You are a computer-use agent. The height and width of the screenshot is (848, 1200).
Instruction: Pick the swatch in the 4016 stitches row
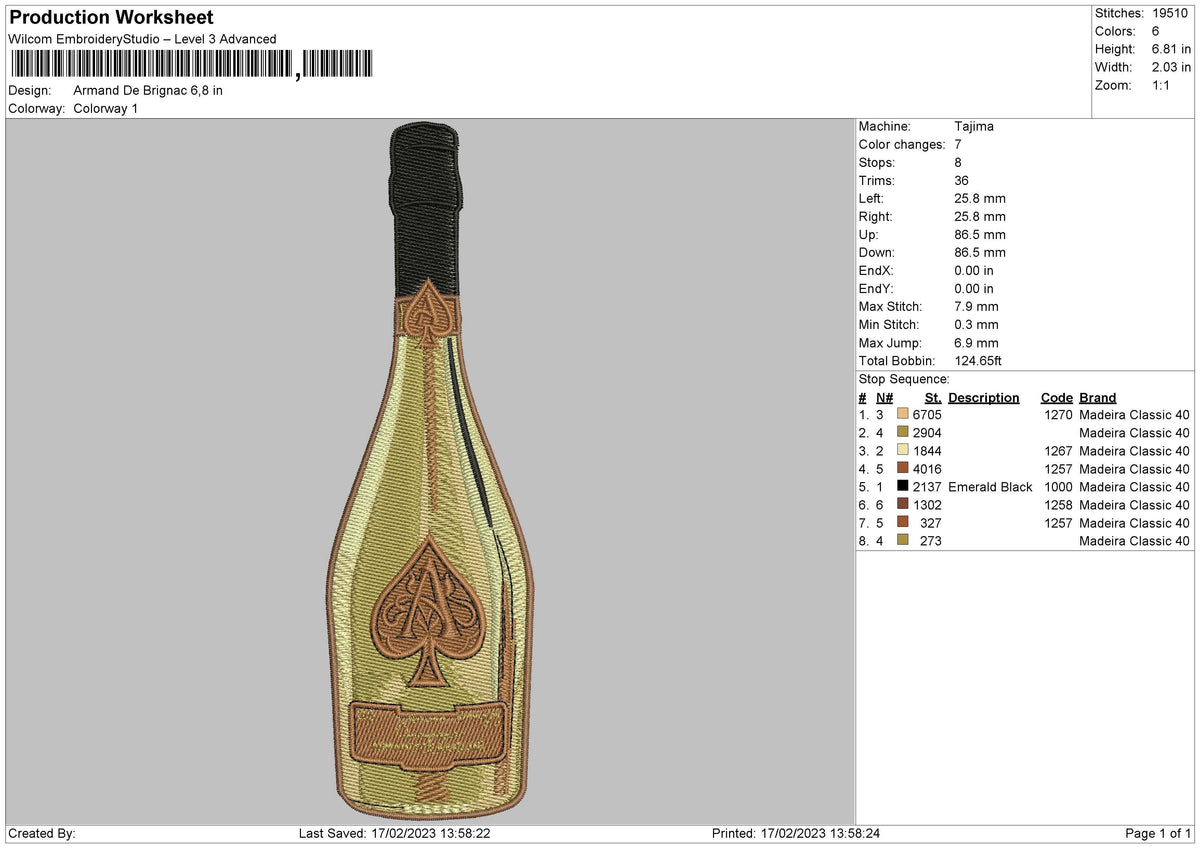pos(903,469)
